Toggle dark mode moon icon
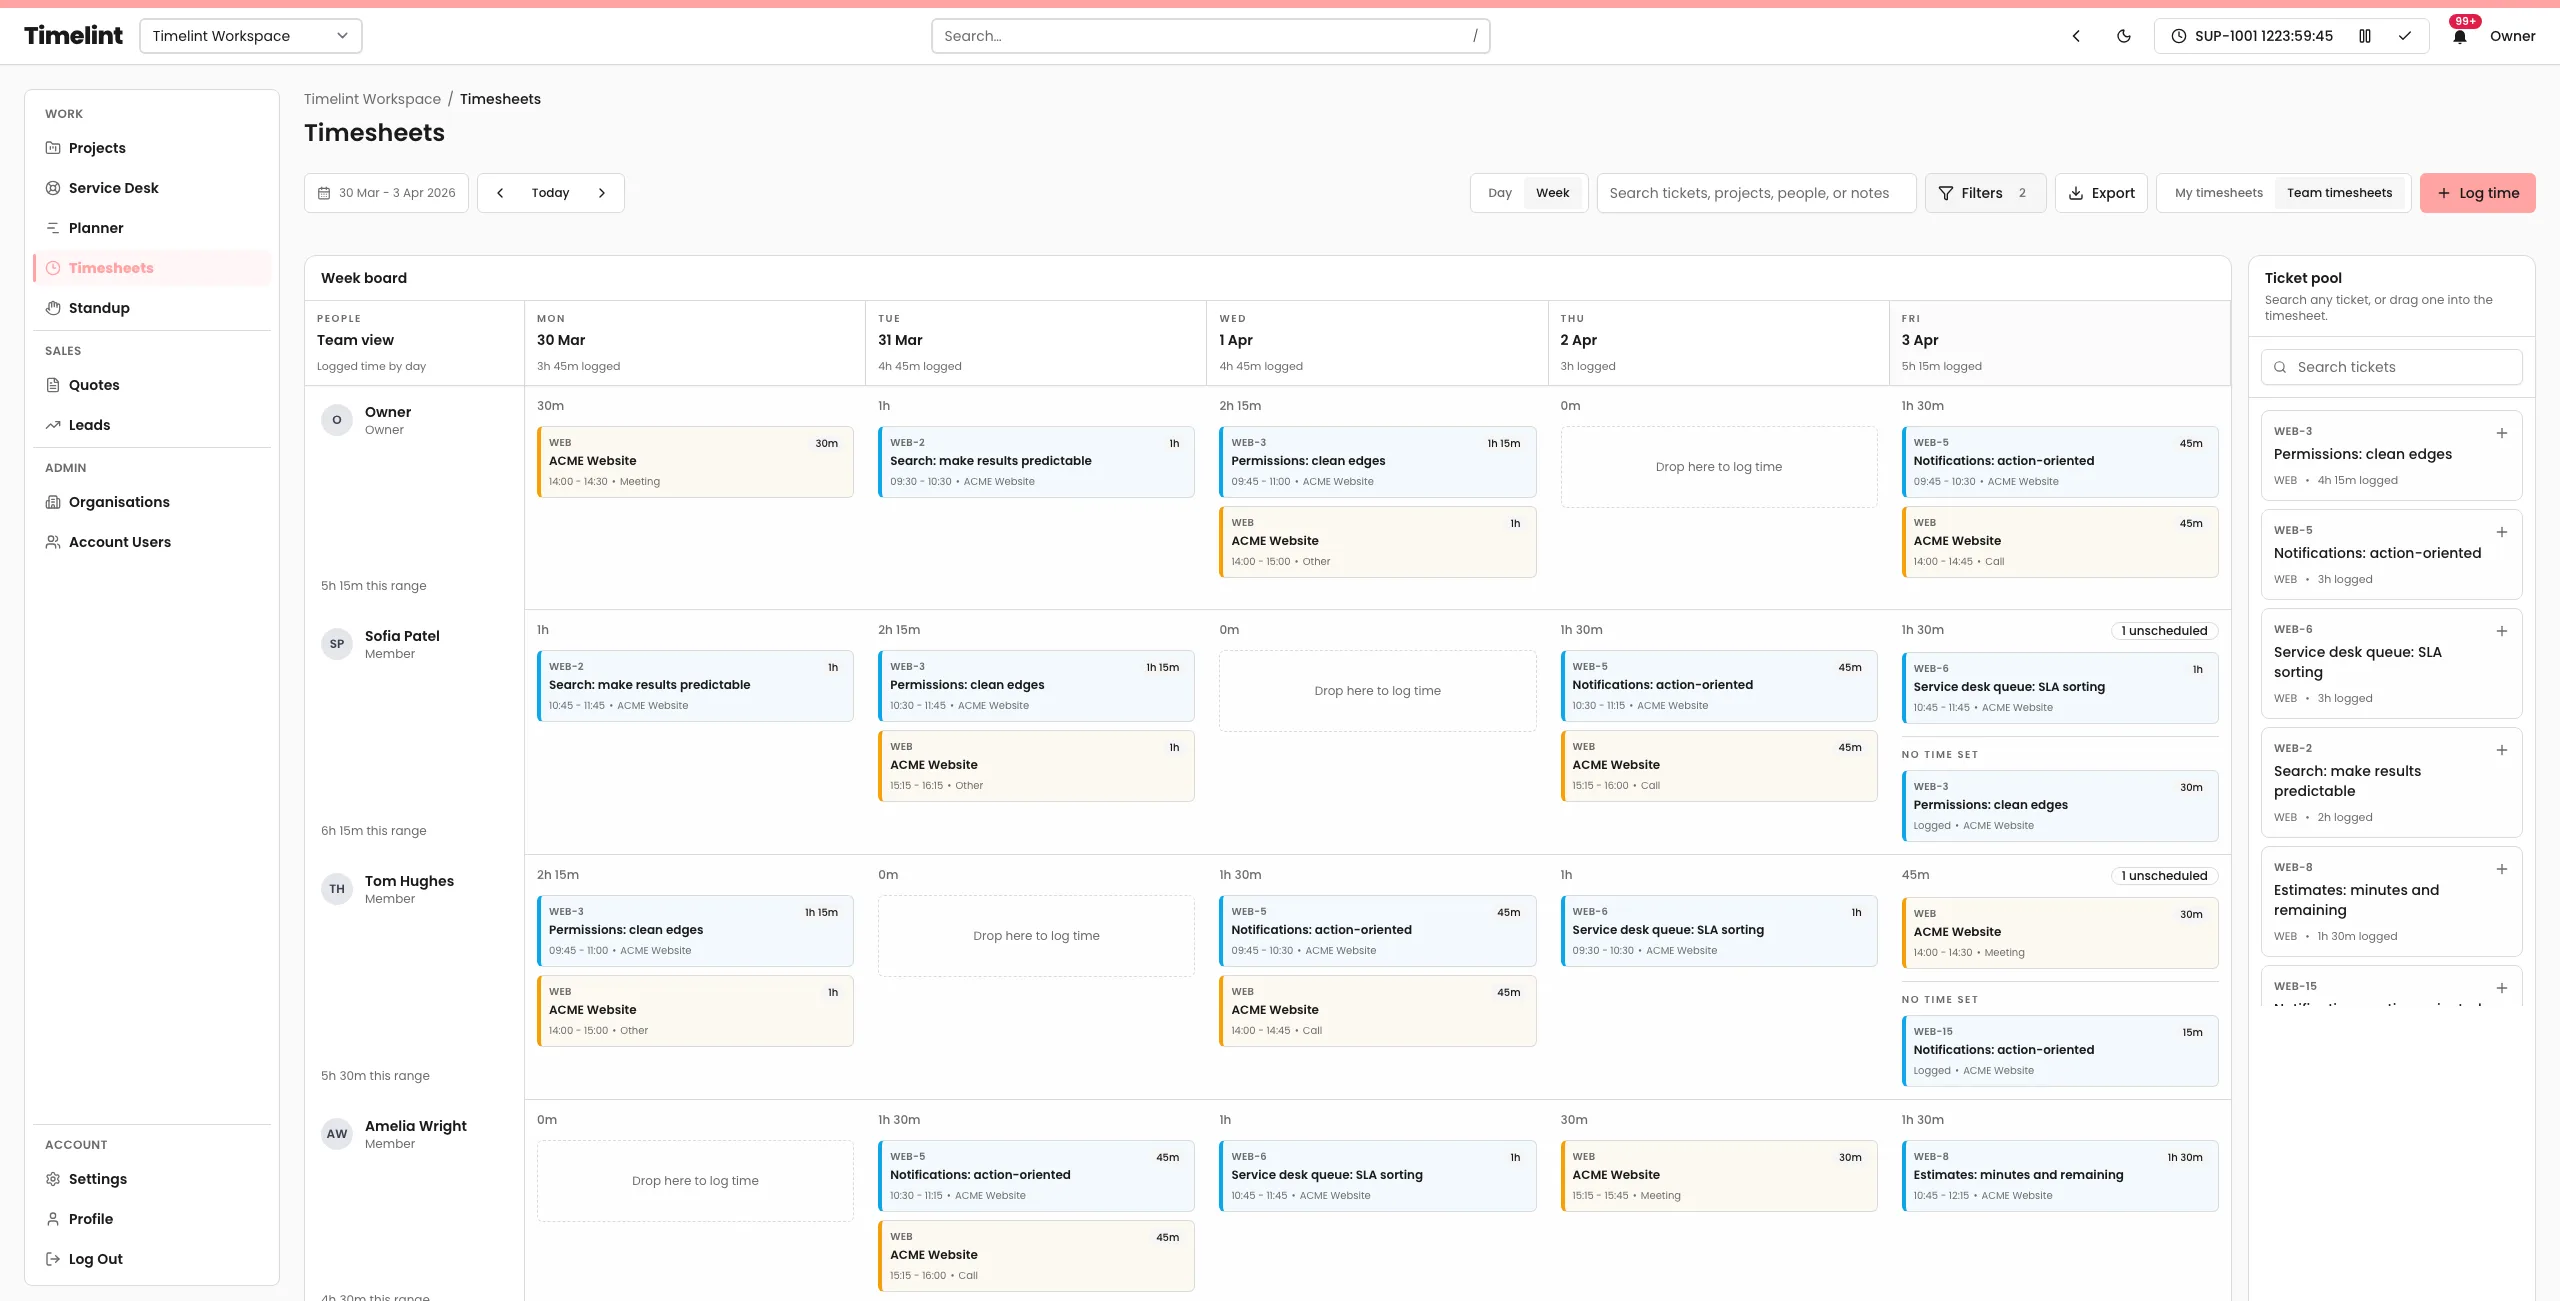Image resolution: width=2560 pixels, height=1301 pixels. pyautogui.click(x=2124, y=36)
